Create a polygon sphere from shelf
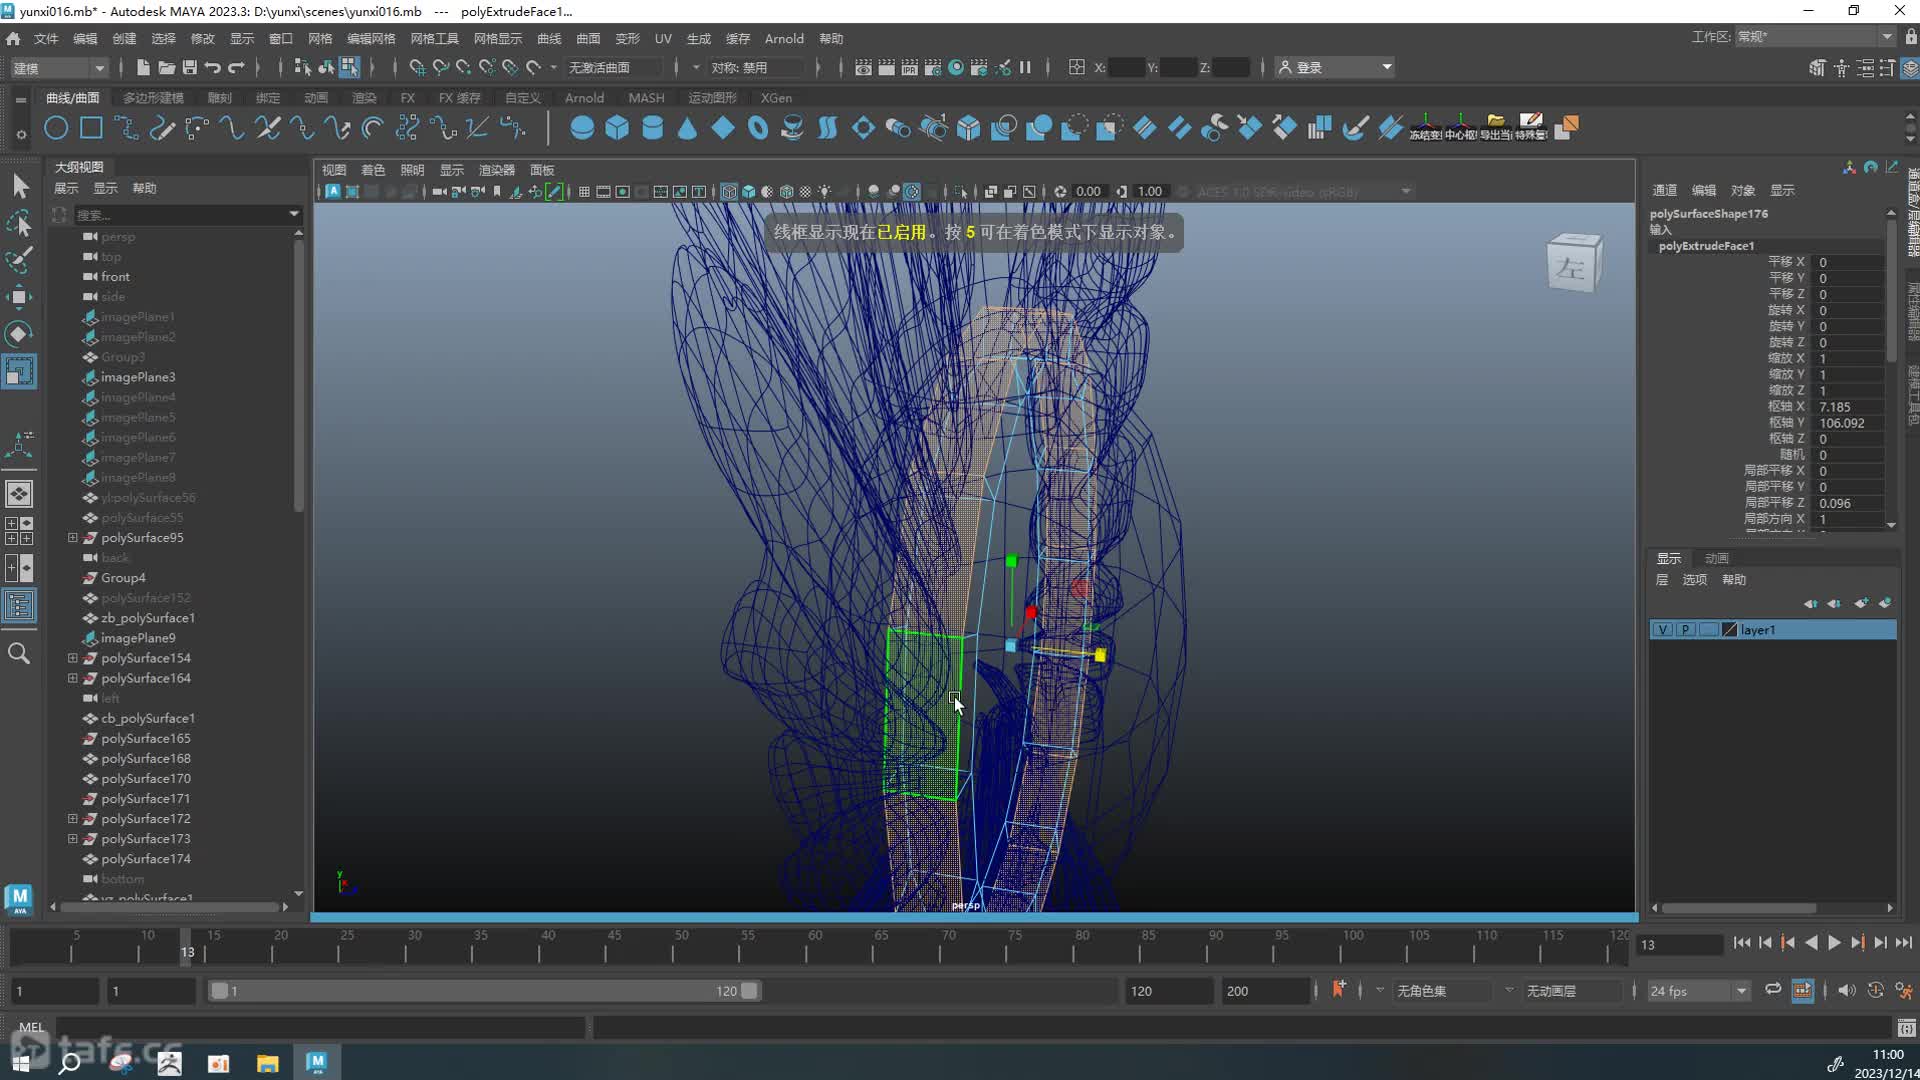 click(x=581, y=128)
